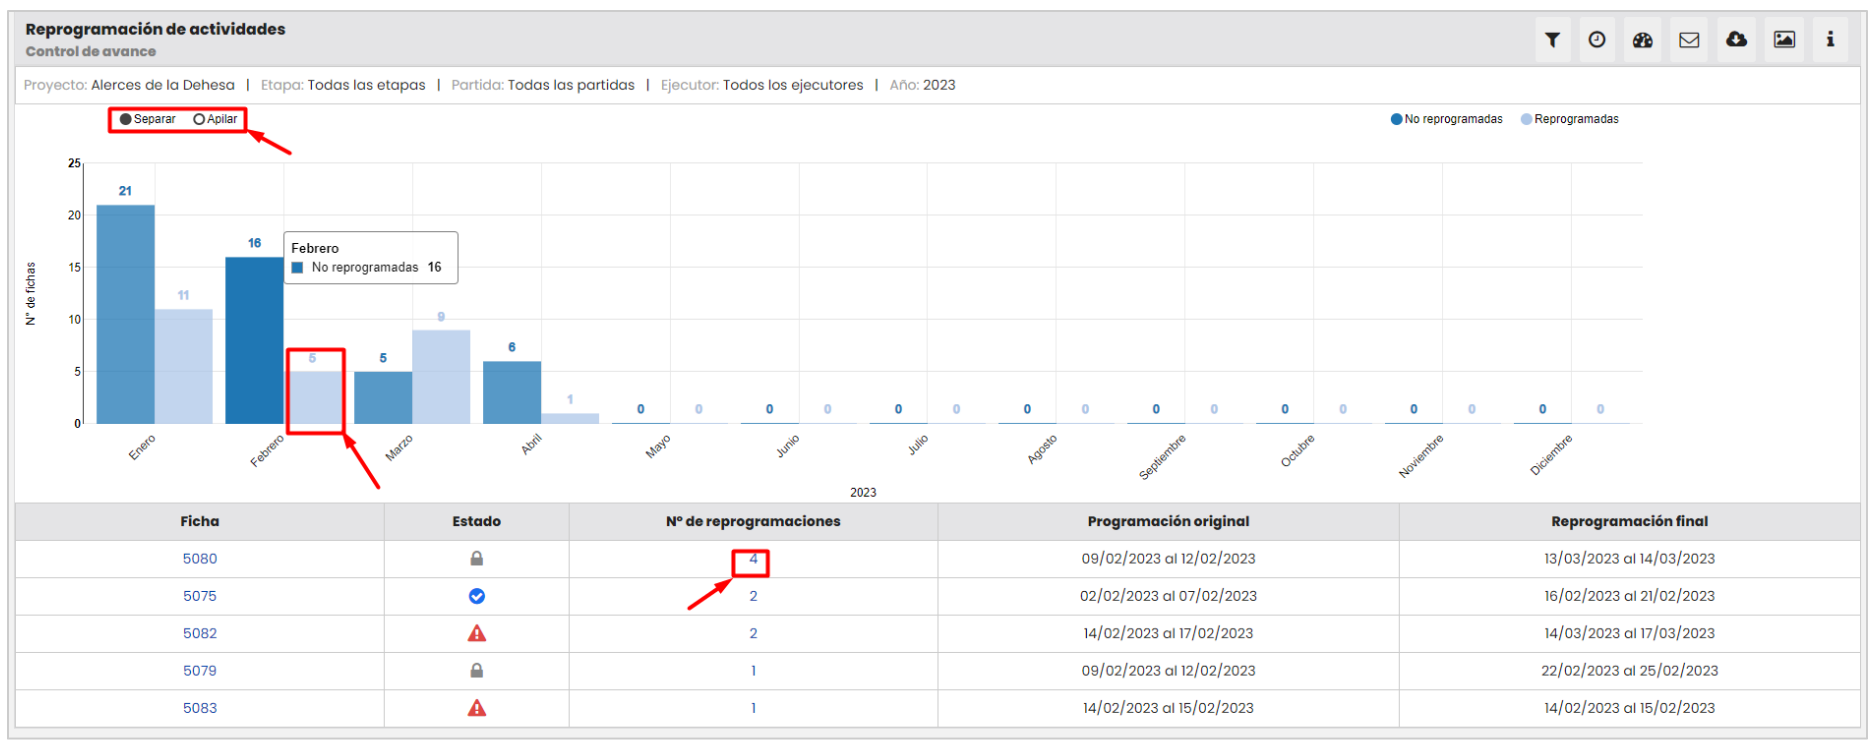Click the warning triangle for ficha 5082
The width and height of the screenshot is (1871, 746).
point(477,633)
